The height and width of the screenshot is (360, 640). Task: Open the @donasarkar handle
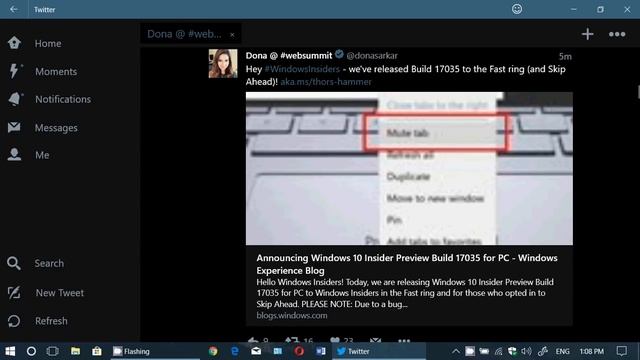click(371, 56)
